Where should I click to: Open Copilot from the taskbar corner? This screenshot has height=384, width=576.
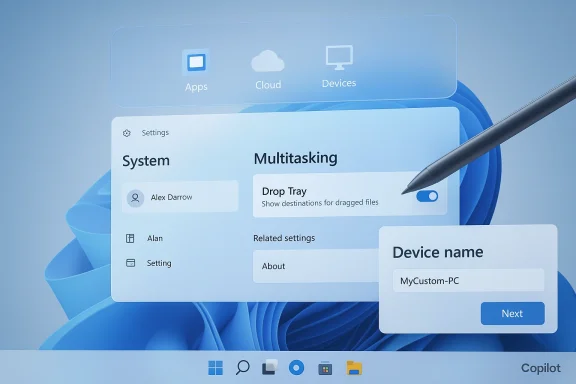pos(540,368)
